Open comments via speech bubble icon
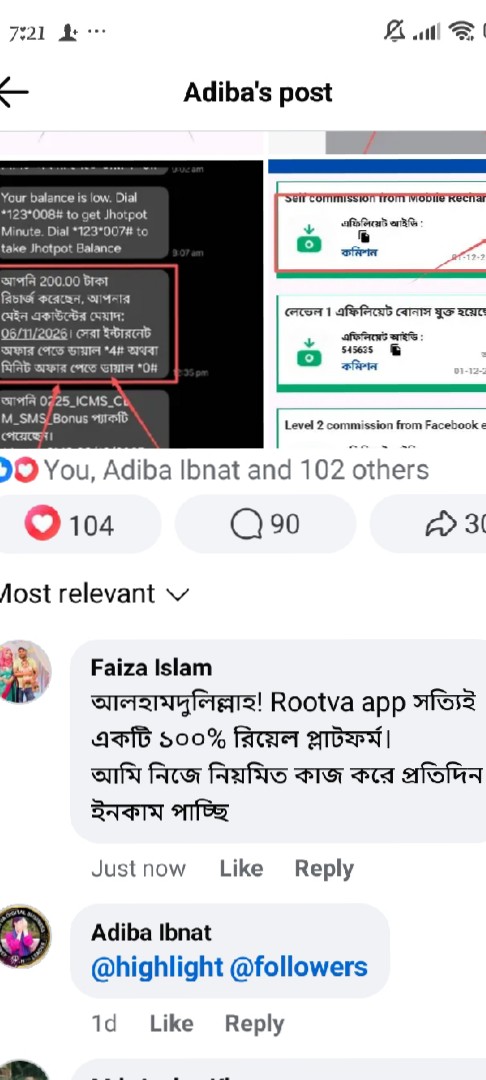 [x=246, y=525]
